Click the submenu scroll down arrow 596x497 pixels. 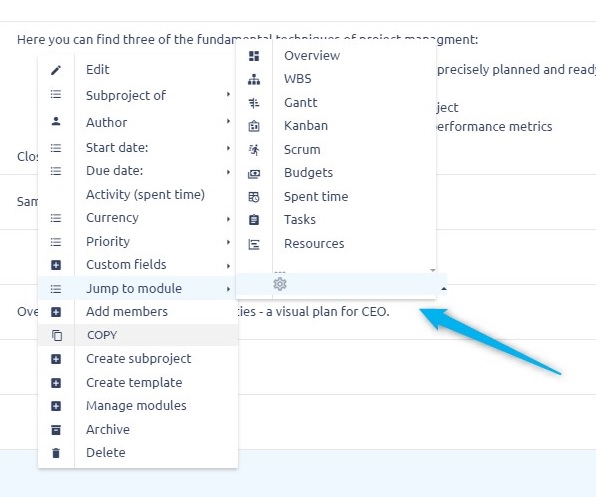tap(433, 270)
